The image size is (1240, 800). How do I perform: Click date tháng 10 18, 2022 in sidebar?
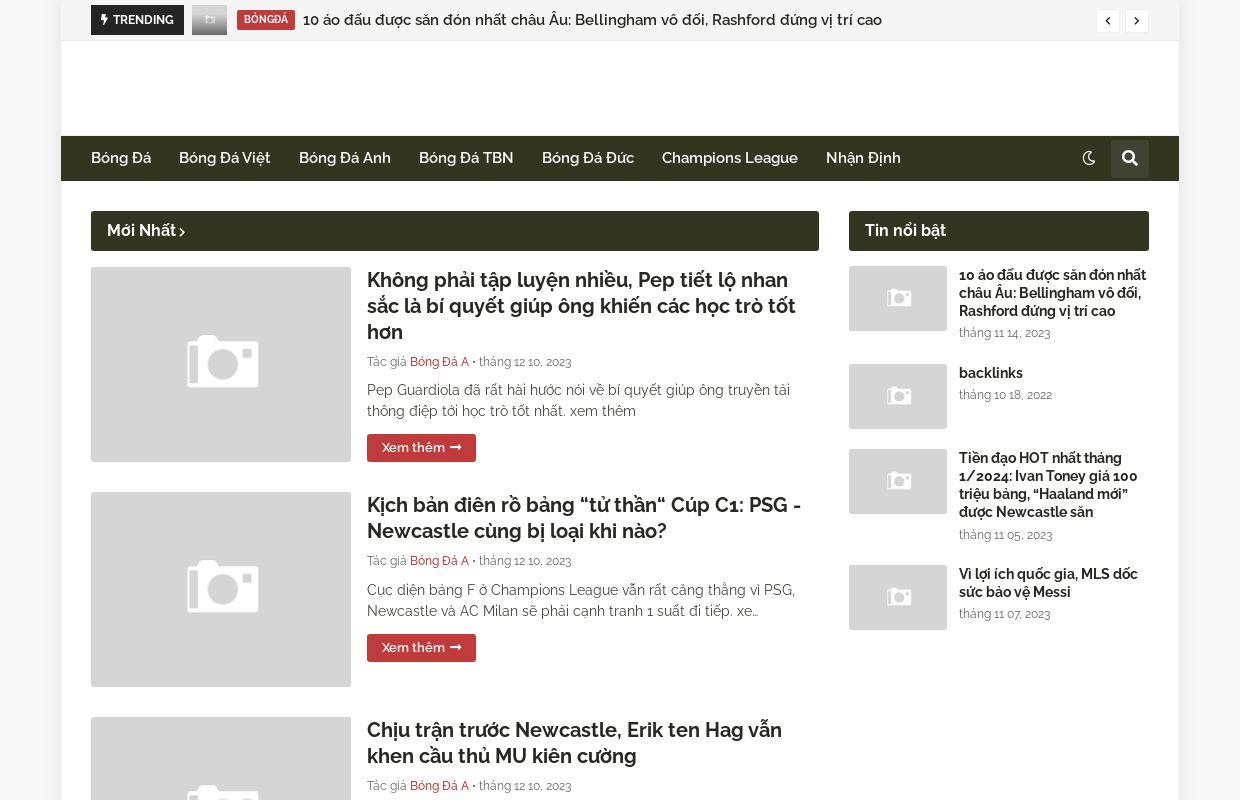click(1005, 395)
